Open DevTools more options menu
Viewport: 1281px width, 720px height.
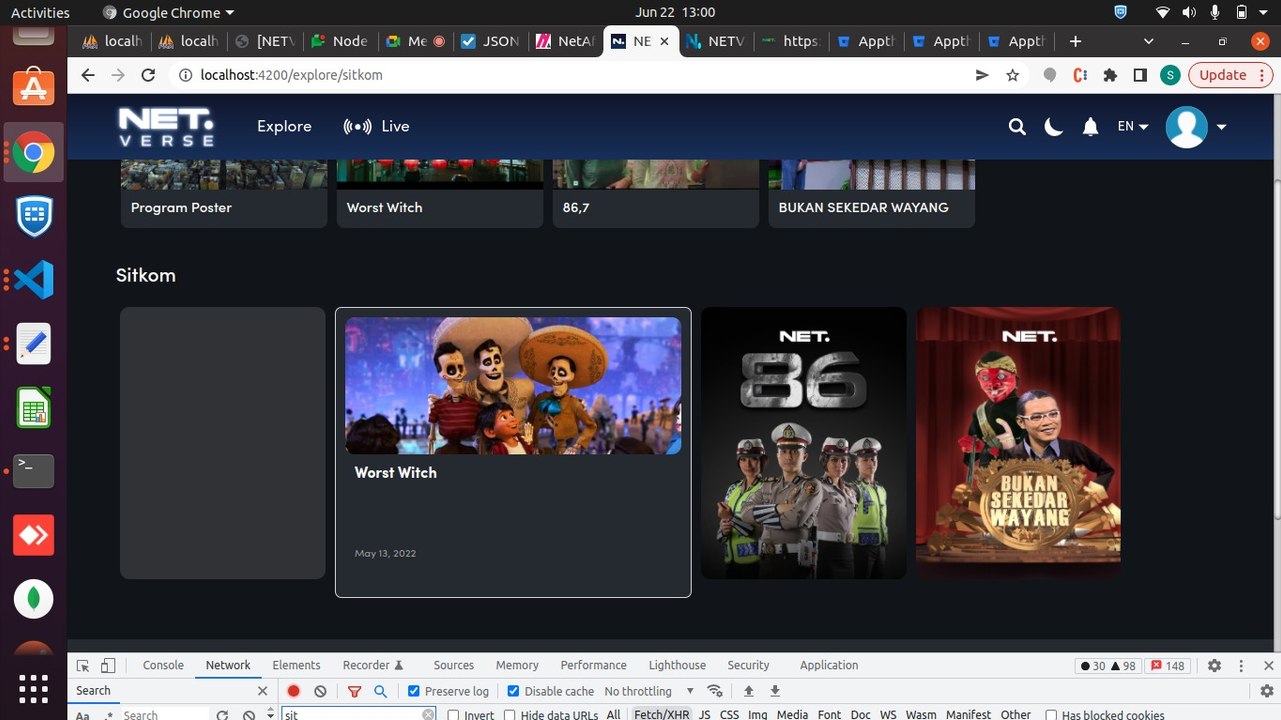click(1243, 665)
